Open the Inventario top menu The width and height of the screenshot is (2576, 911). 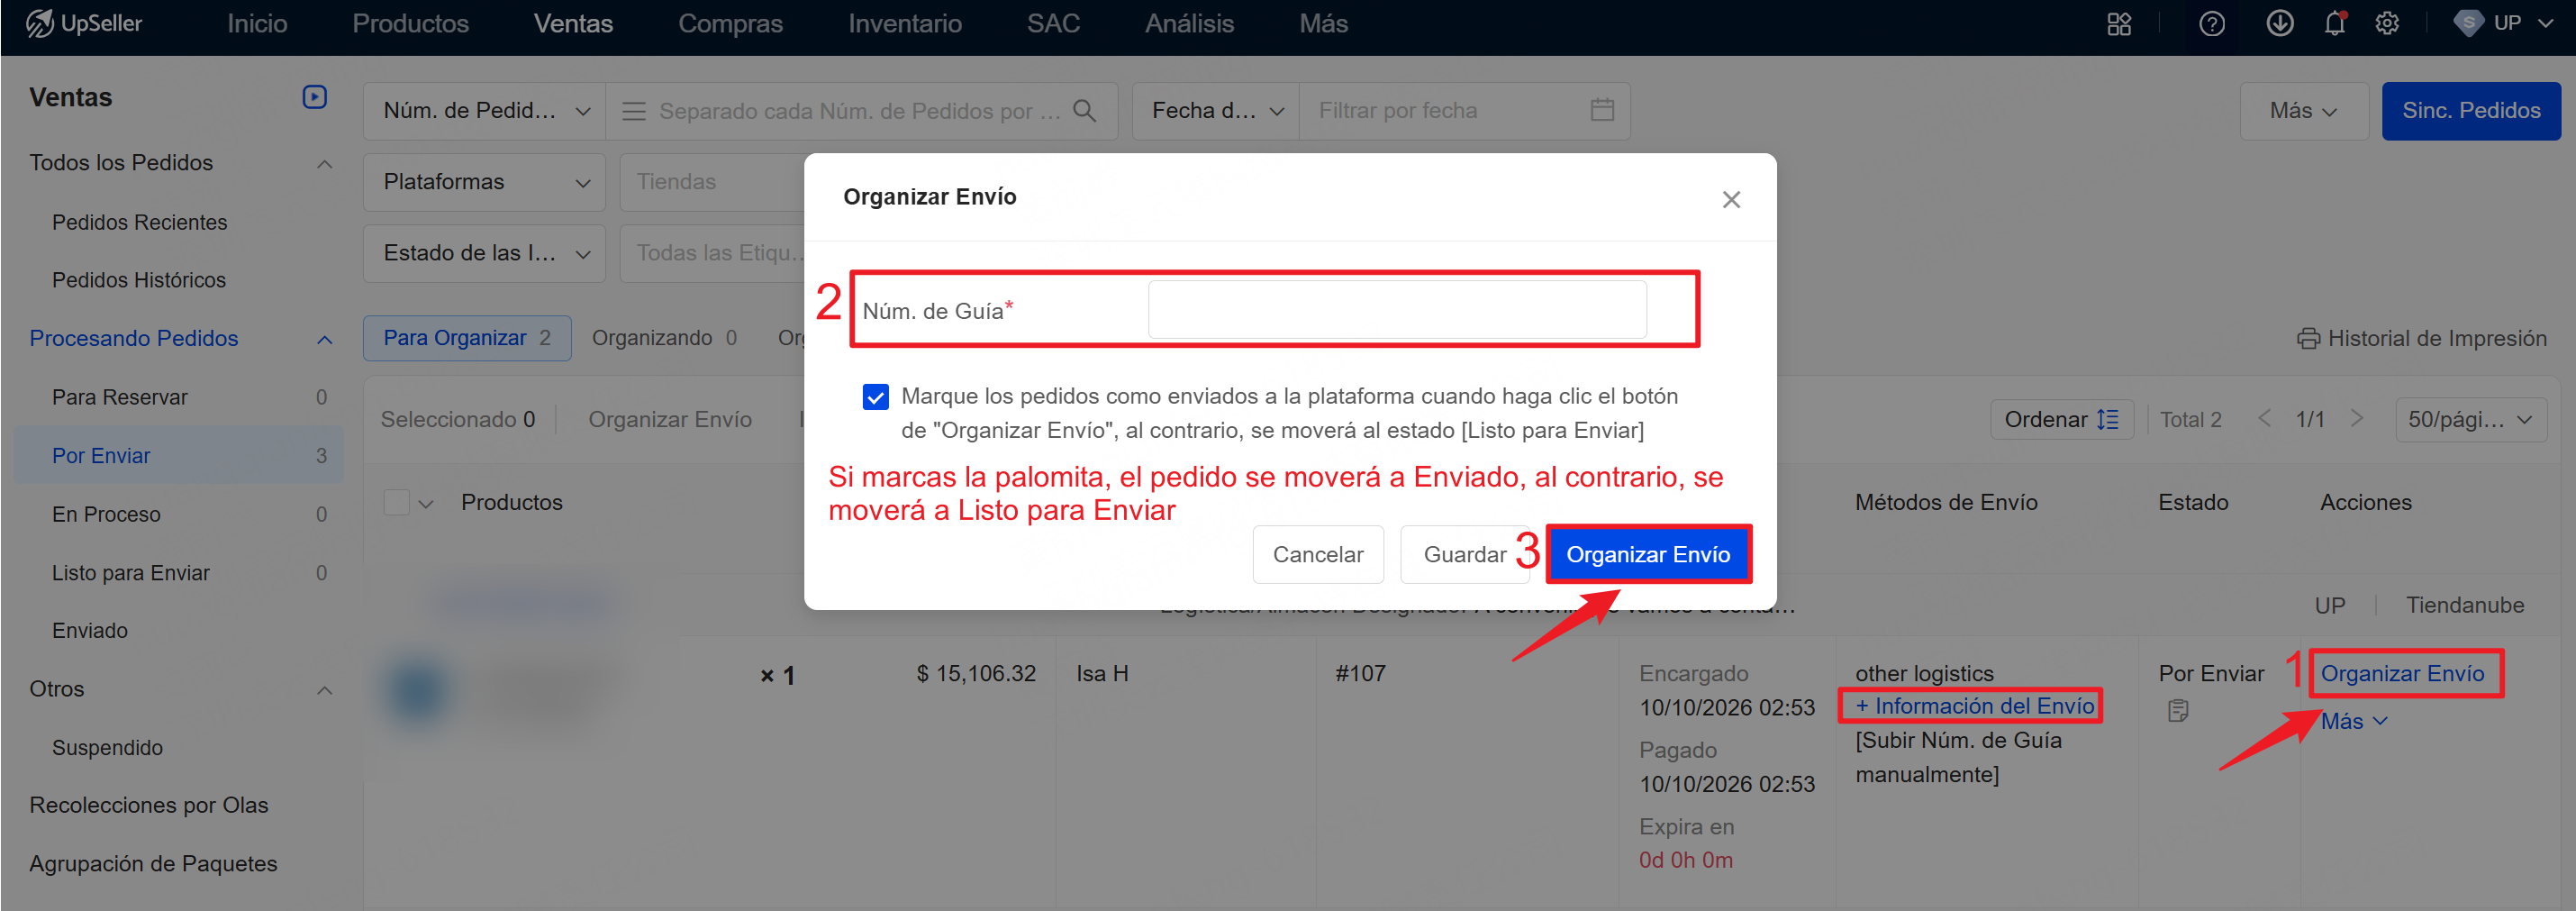[x=905, y=24]
